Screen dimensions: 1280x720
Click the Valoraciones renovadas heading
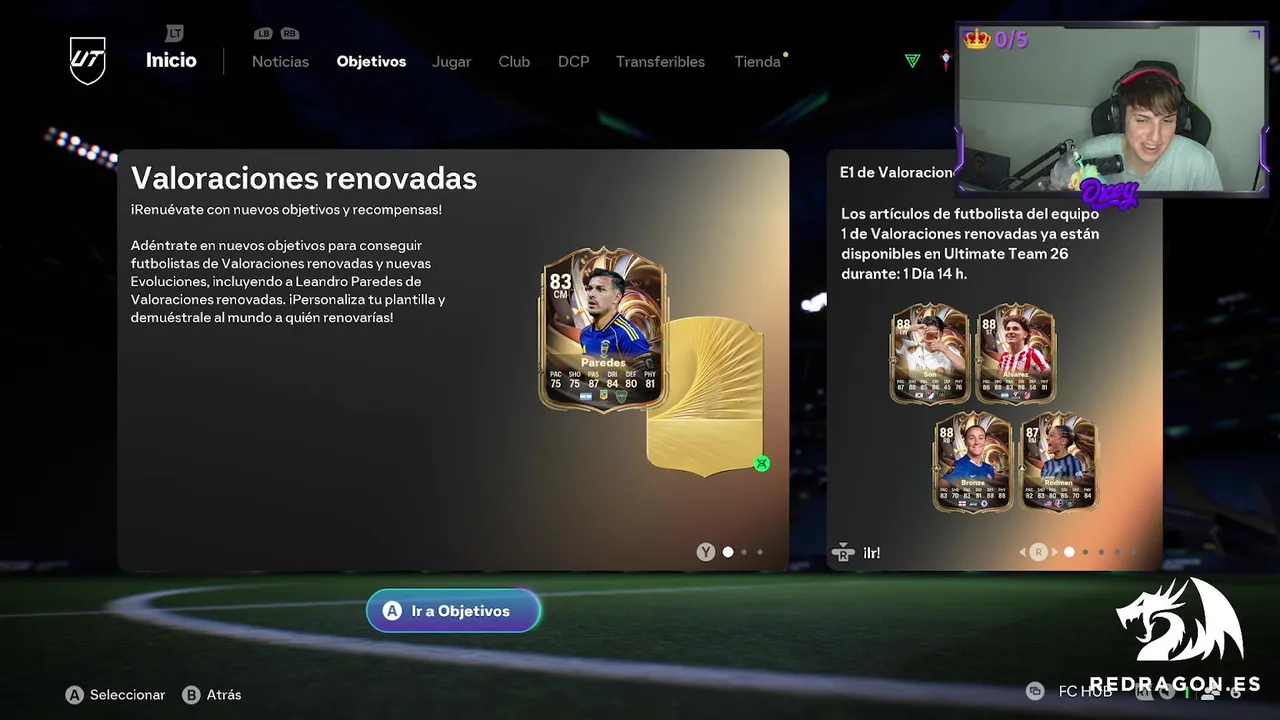pos(304,178)
